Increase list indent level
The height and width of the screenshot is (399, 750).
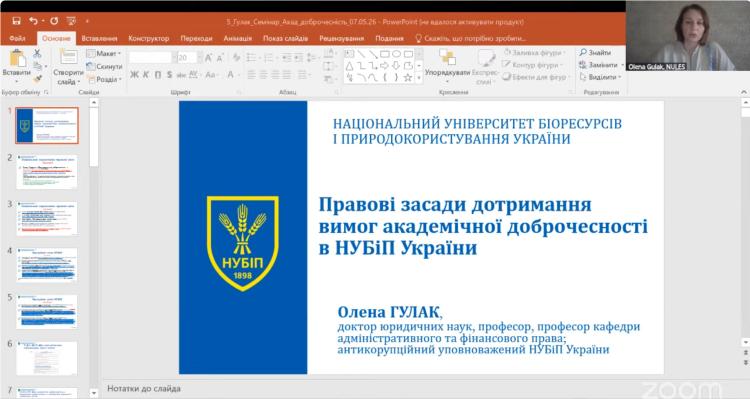point(298,58)
